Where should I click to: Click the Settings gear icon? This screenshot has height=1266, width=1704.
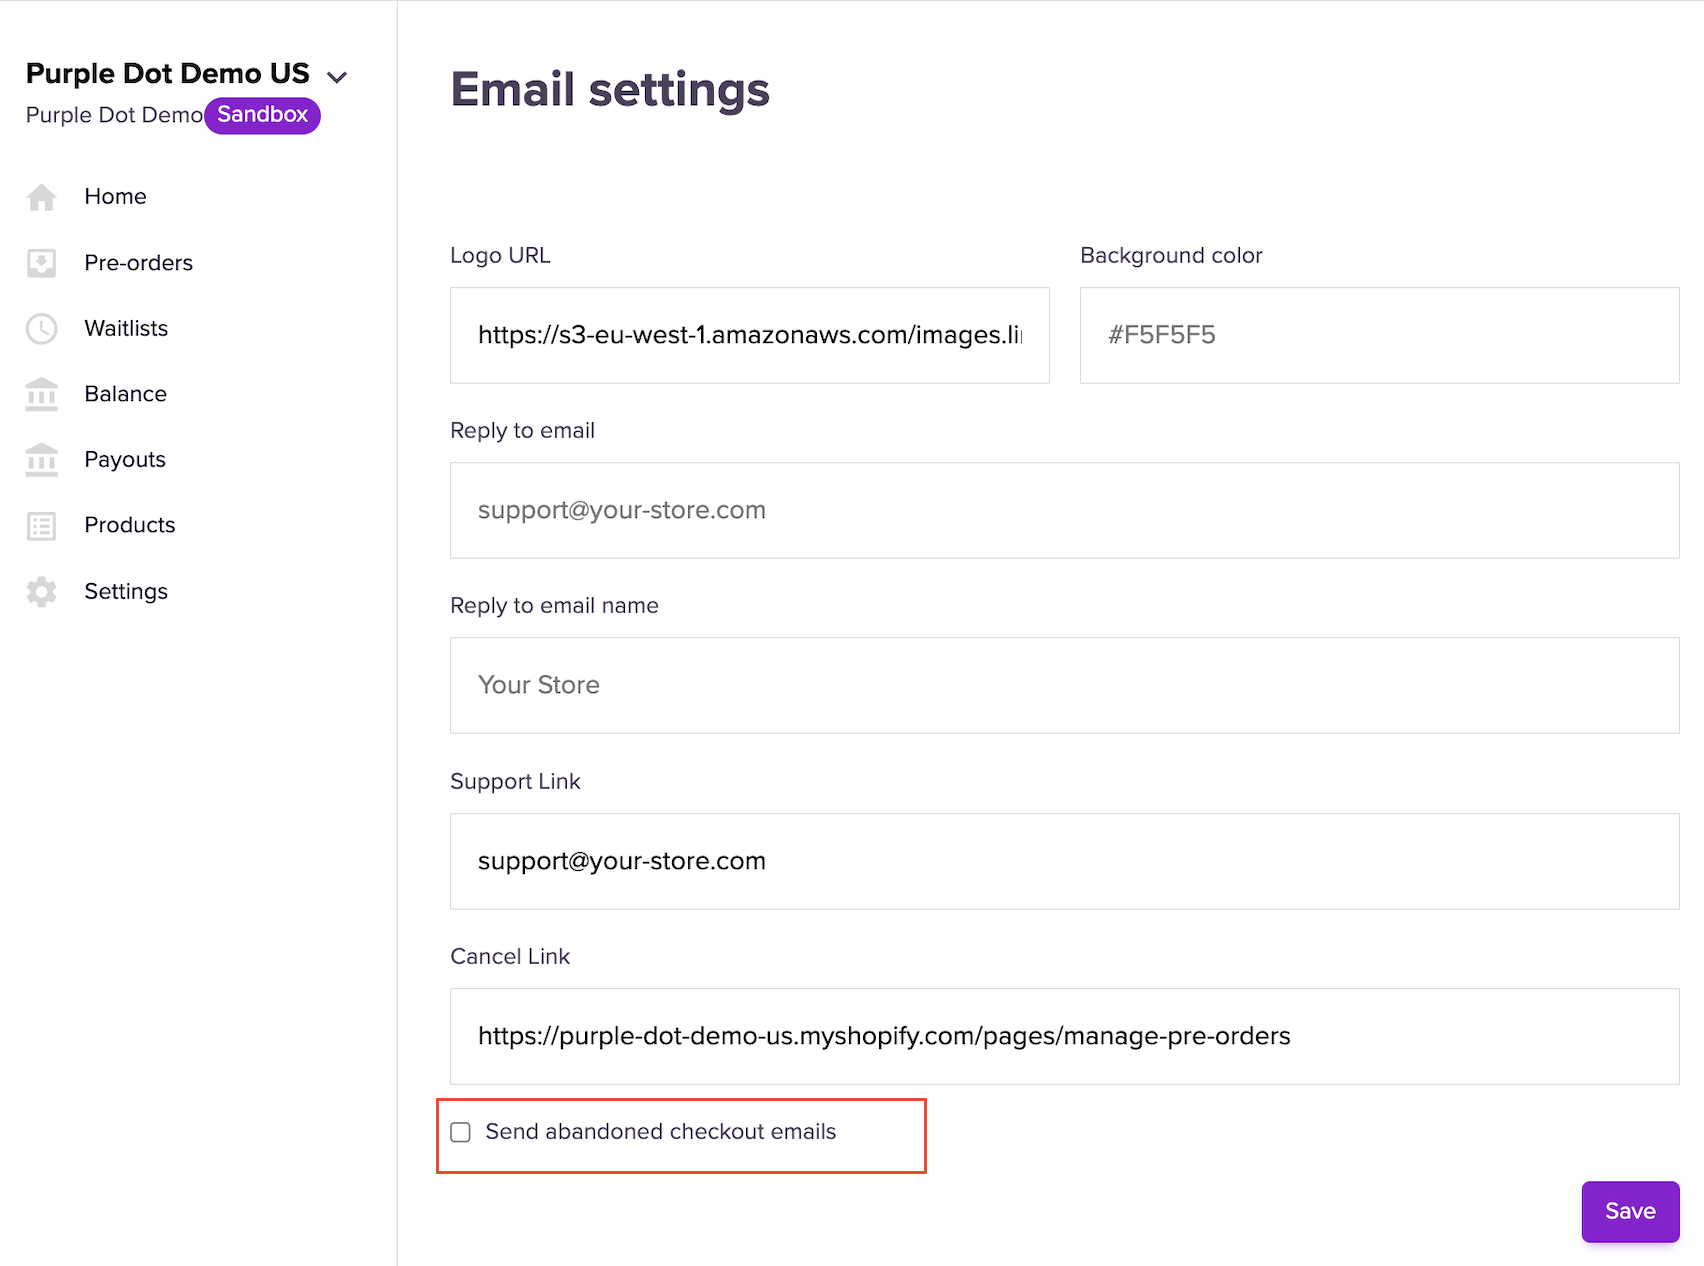click(41, 592)
